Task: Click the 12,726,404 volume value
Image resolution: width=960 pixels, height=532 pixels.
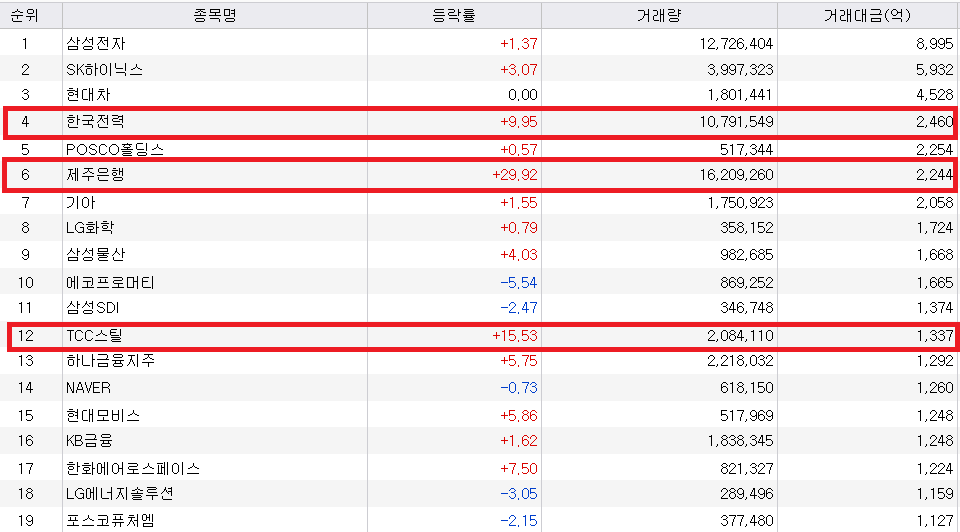Action: (737, 43)
